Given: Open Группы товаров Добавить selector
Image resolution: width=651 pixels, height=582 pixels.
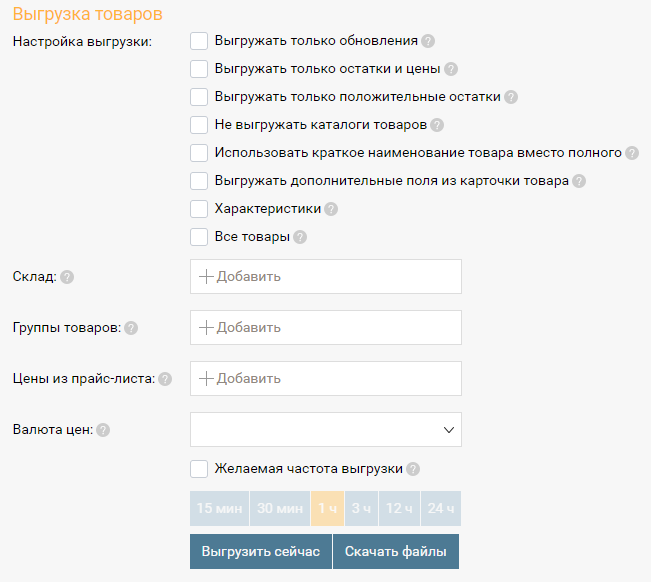Looking at the screenshot, I should click(x=326, y=328).
